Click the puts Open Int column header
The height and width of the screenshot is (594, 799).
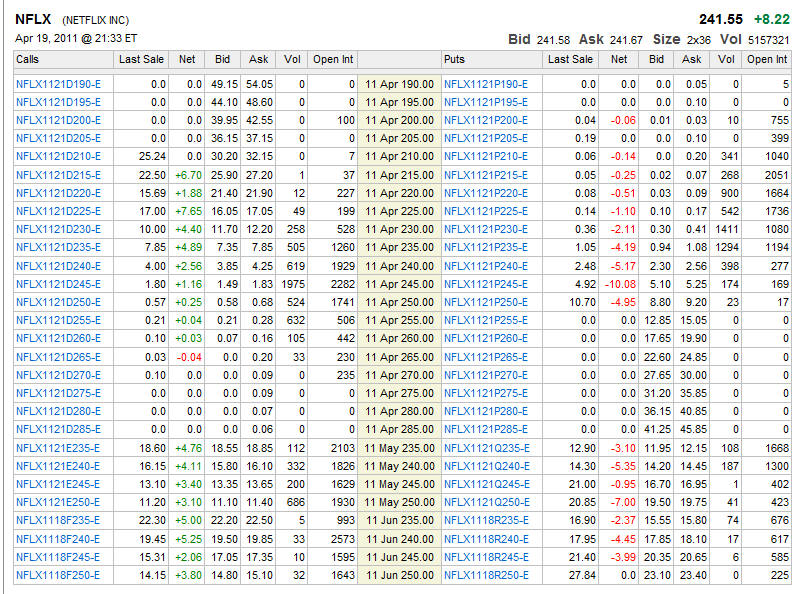point(767,60)
